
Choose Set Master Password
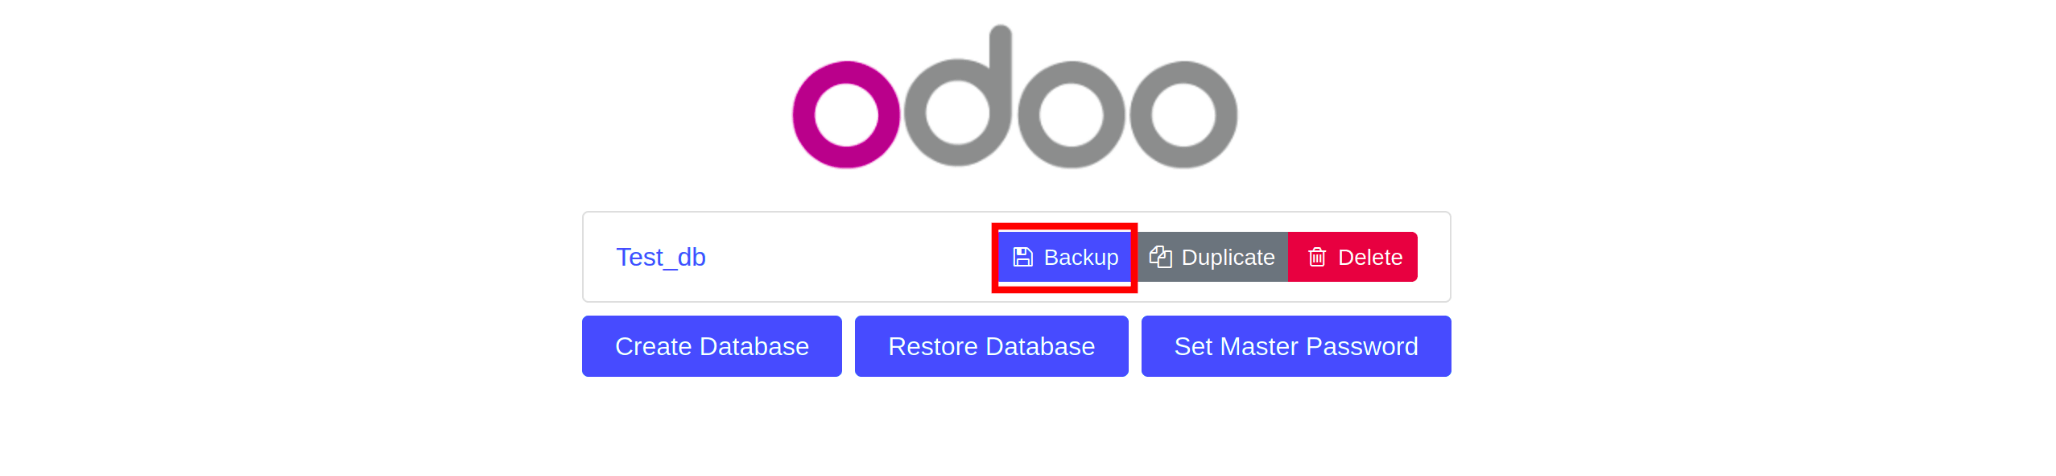1296,346
